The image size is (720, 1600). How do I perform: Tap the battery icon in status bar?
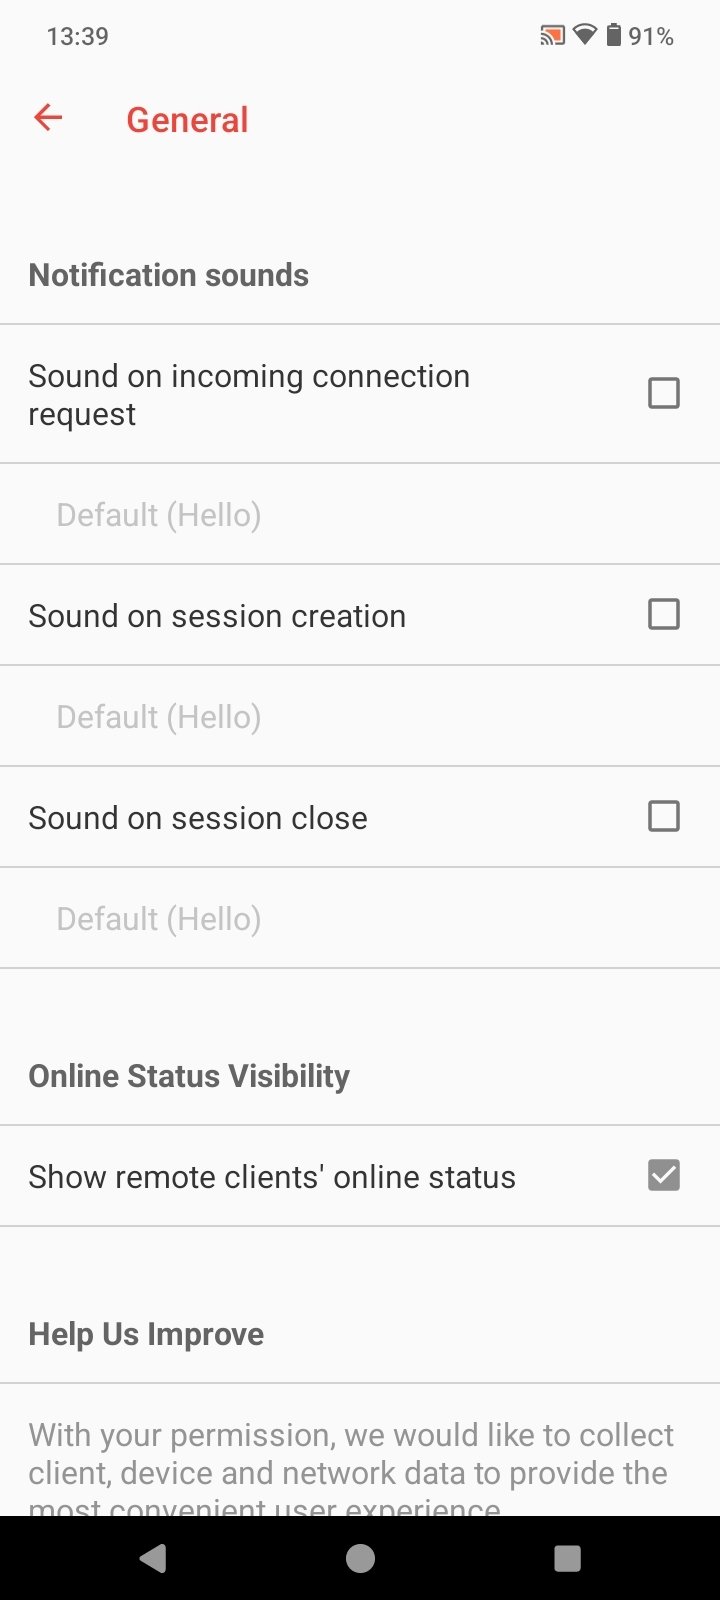(x=614, y=36)
